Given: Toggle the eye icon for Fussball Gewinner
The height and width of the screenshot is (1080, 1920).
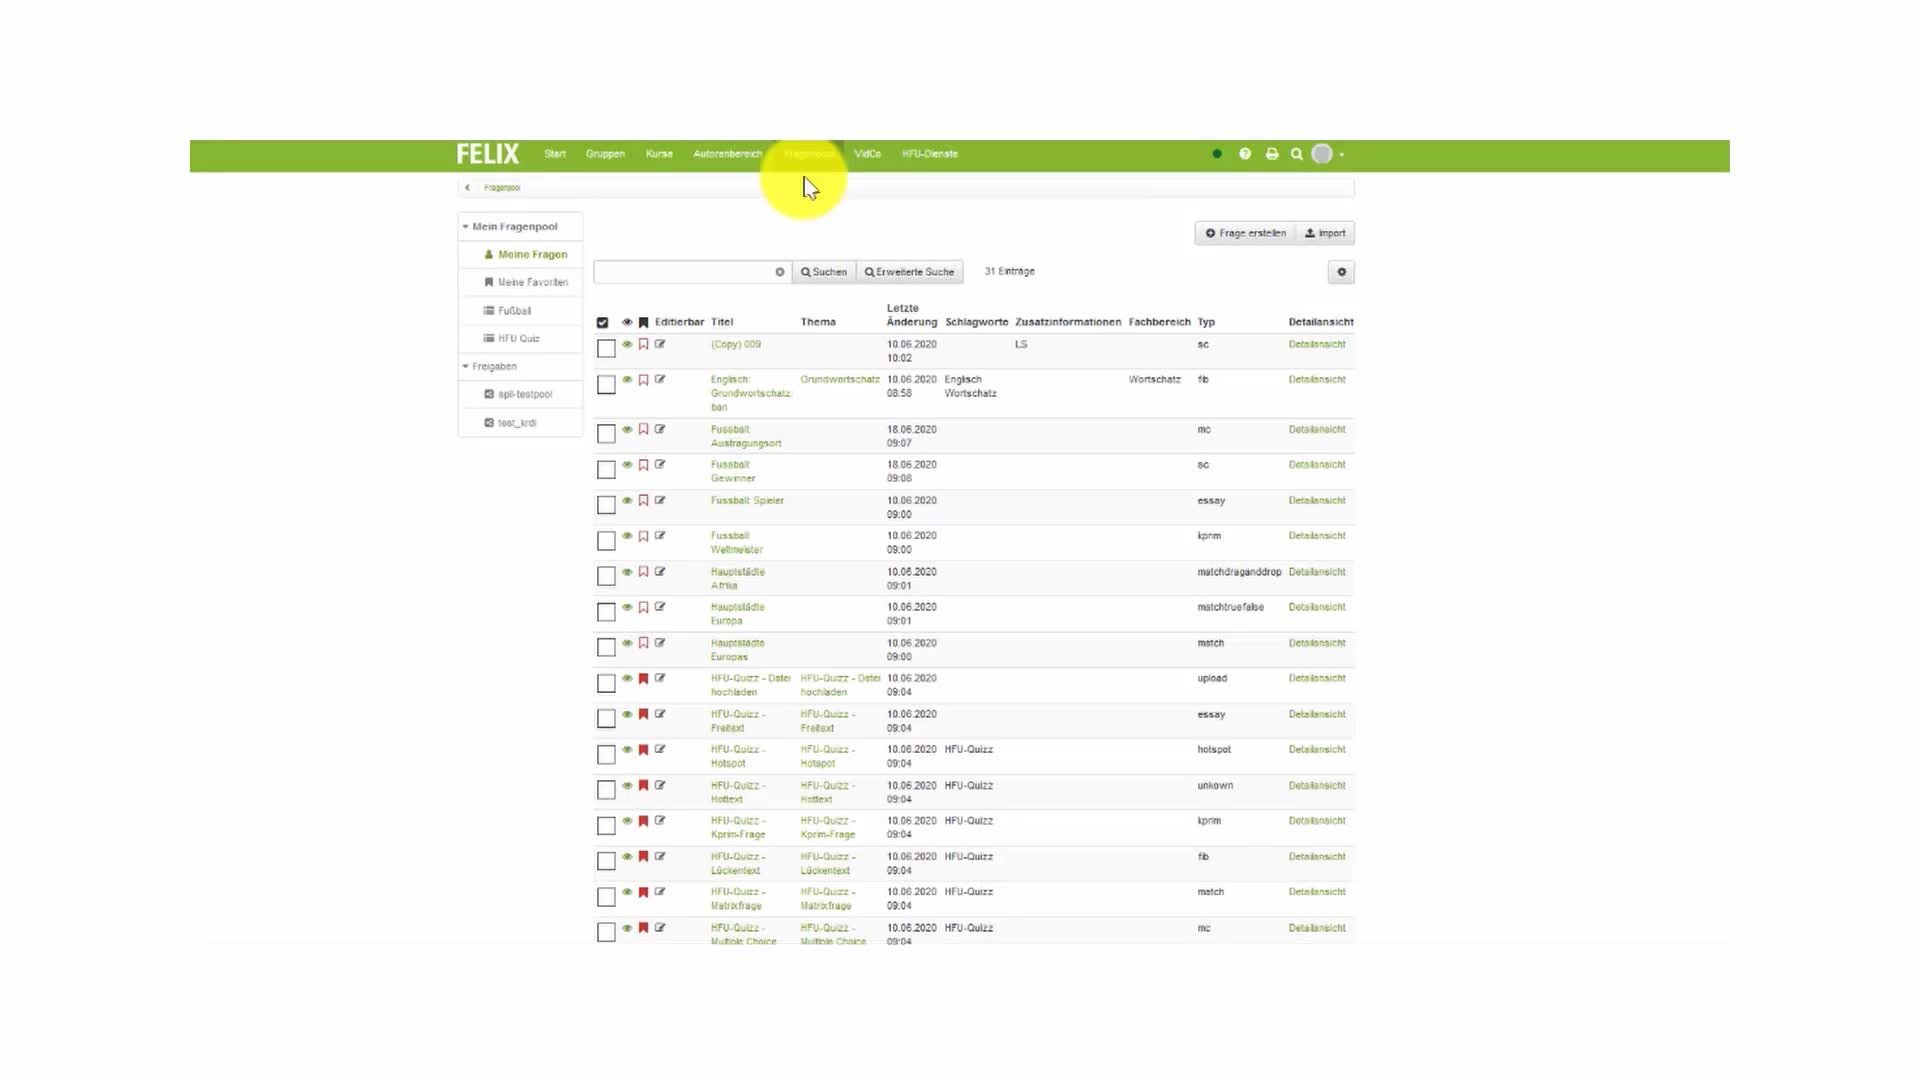Looking at the screenshot, I should point(627,465).
